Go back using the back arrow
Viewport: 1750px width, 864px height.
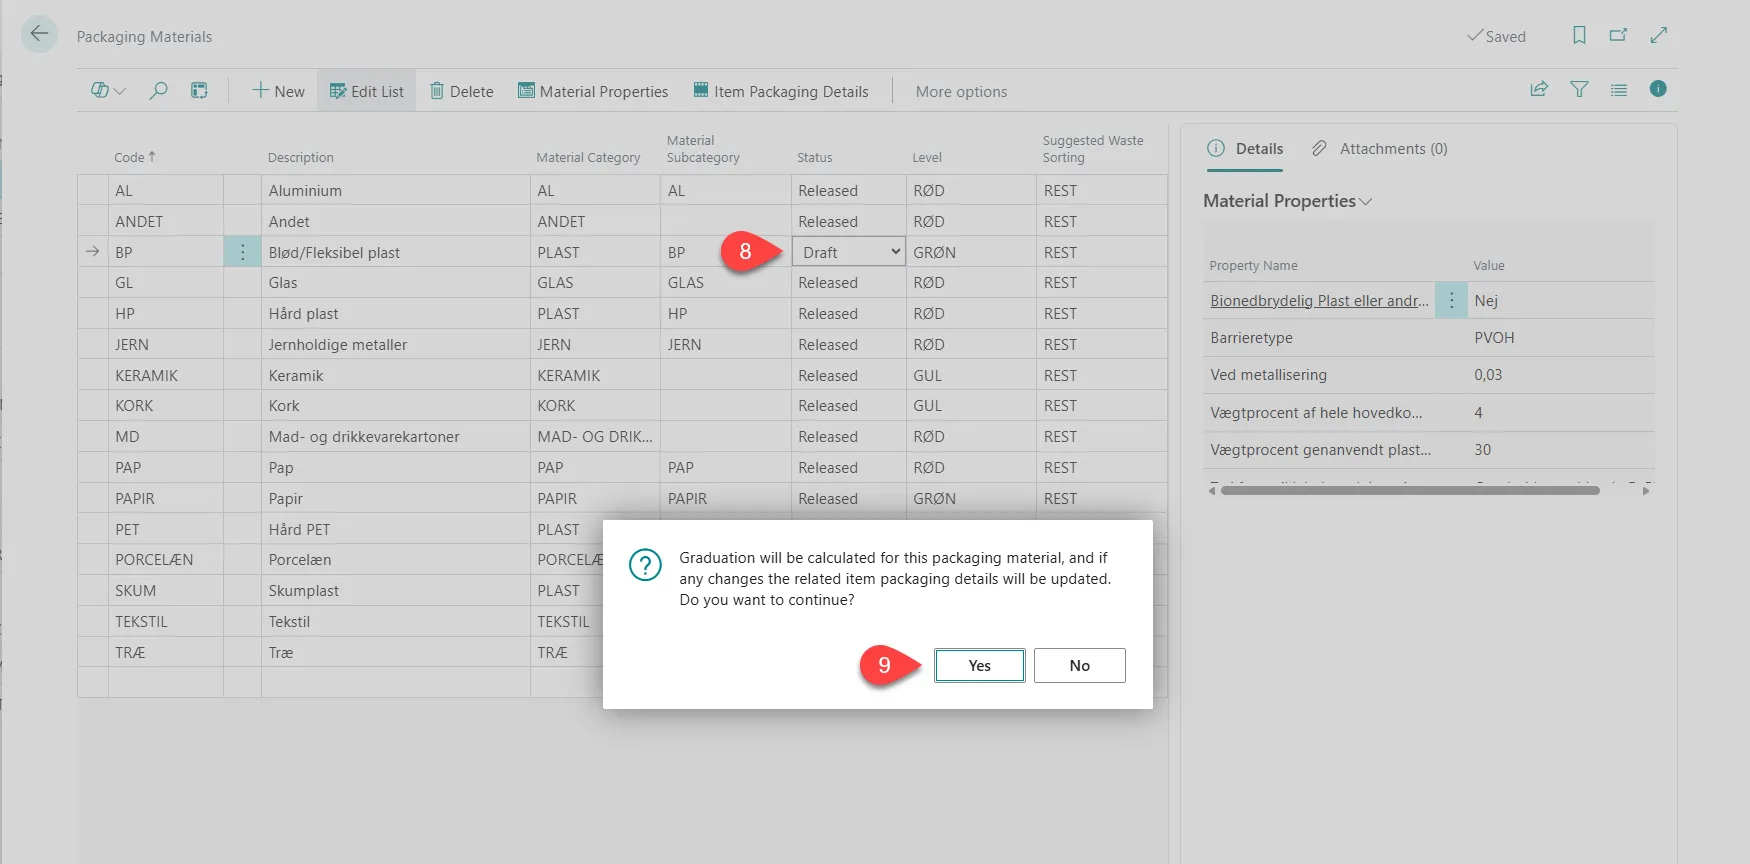(39, 34)
